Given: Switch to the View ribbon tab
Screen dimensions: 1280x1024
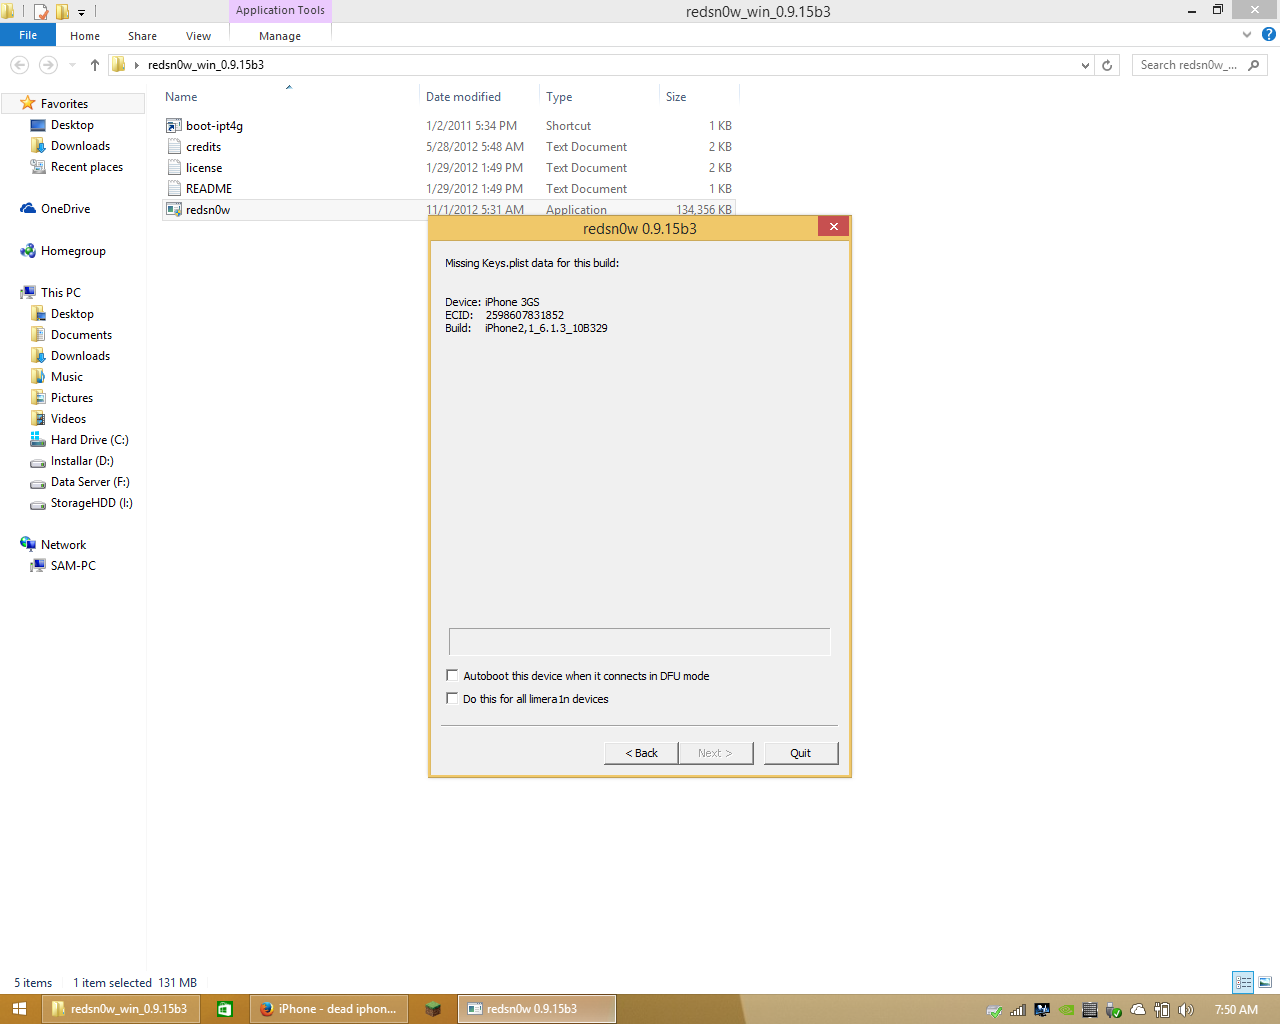Looking at the screenshot, I should tap(198, 36).
